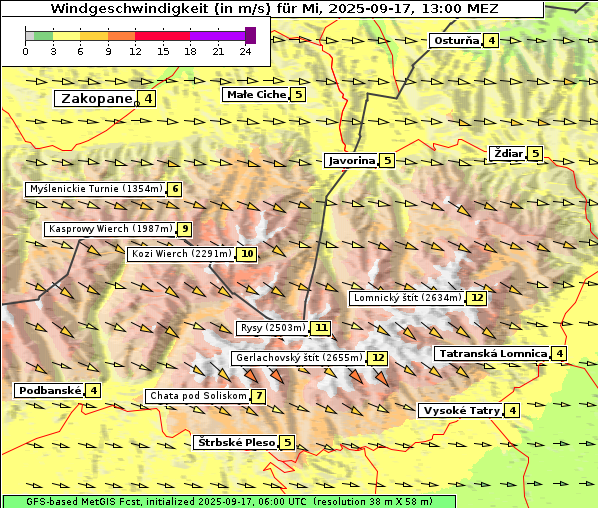Click the Ždiar wind speed badge
This screenshot has width=598, height=508.
pyautogui.click(x=535, y=154)
